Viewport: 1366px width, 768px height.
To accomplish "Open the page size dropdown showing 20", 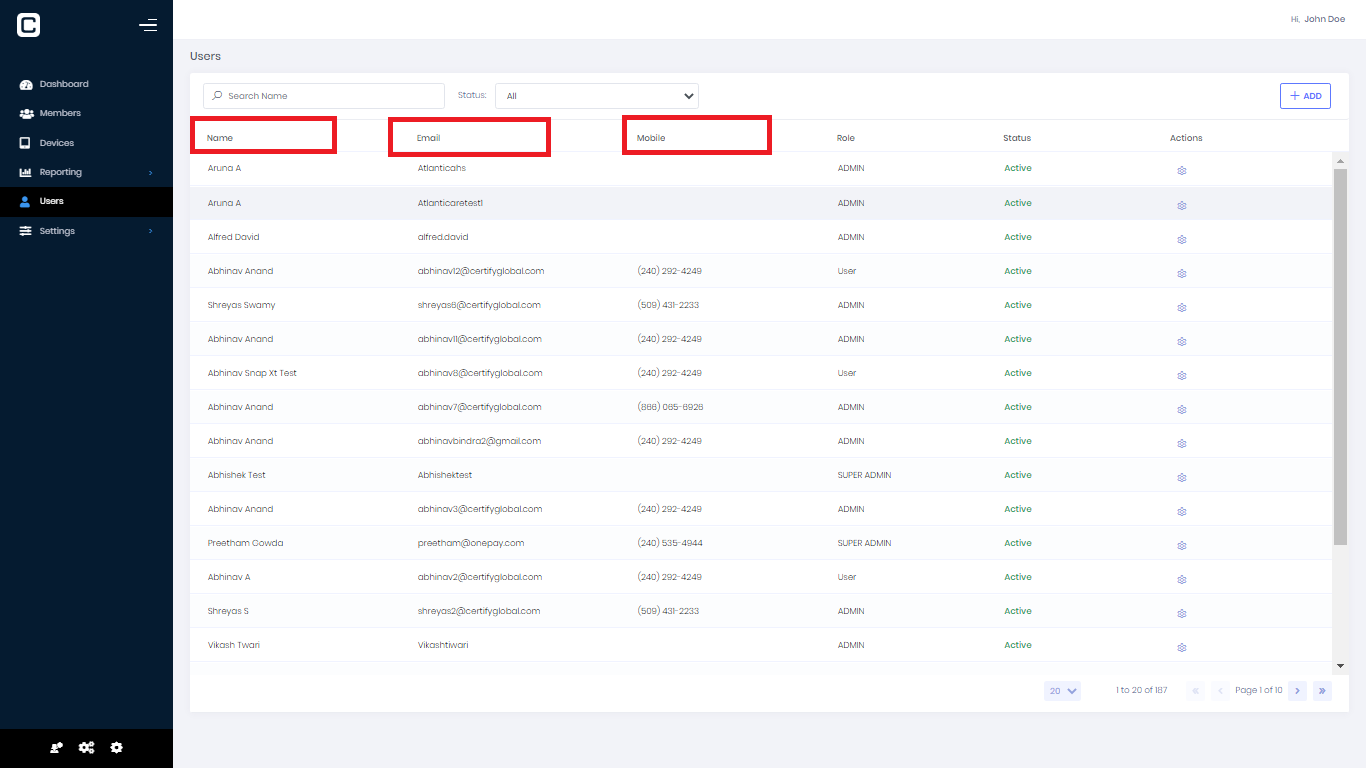I will [x=1062, y=691].
